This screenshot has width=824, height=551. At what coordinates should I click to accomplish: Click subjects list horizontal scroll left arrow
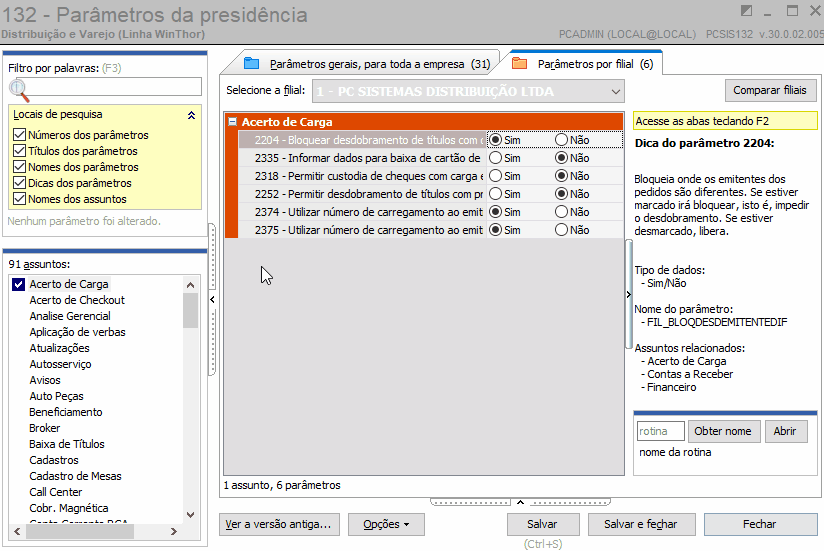pos(17,532)
